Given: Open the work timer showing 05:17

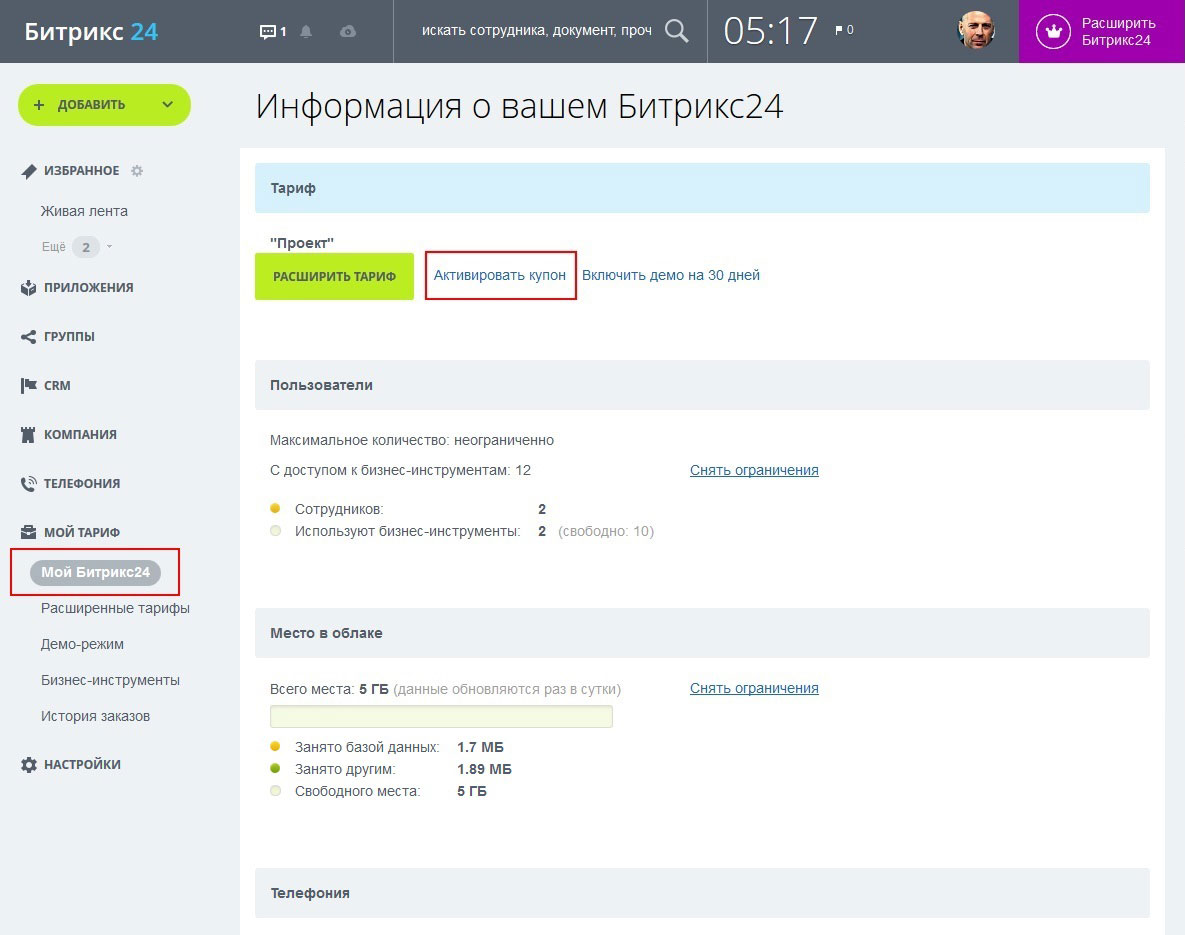Looking at the screenshot, I should [770, 31].
